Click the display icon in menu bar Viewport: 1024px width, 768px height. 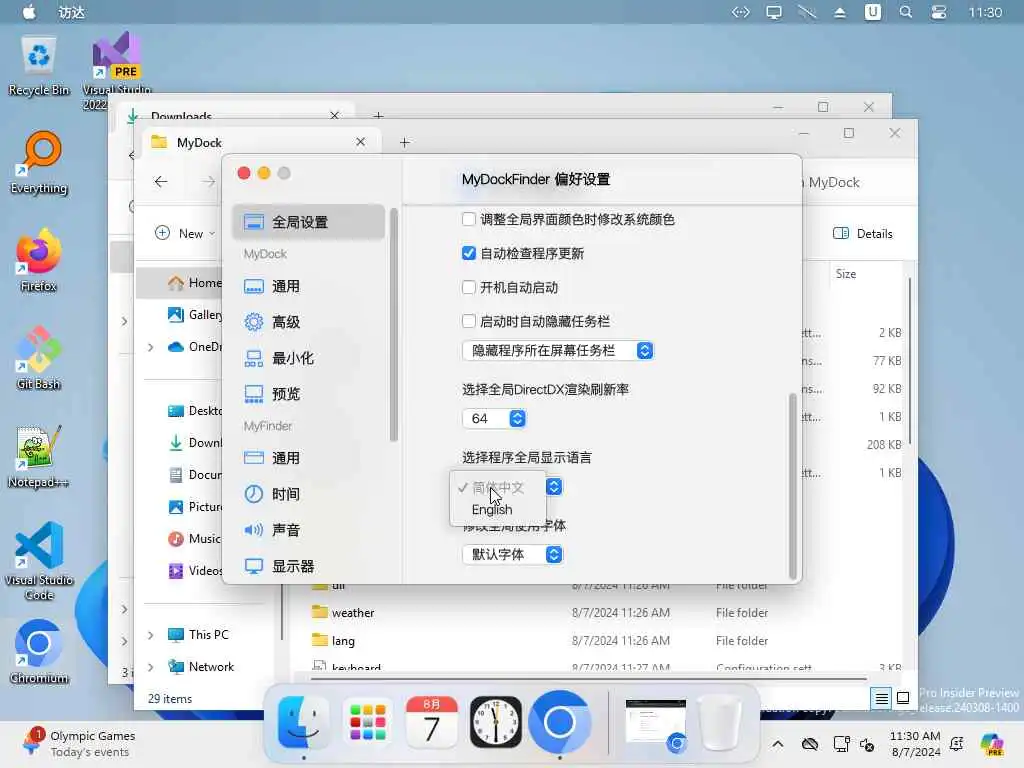pos(774,12)
